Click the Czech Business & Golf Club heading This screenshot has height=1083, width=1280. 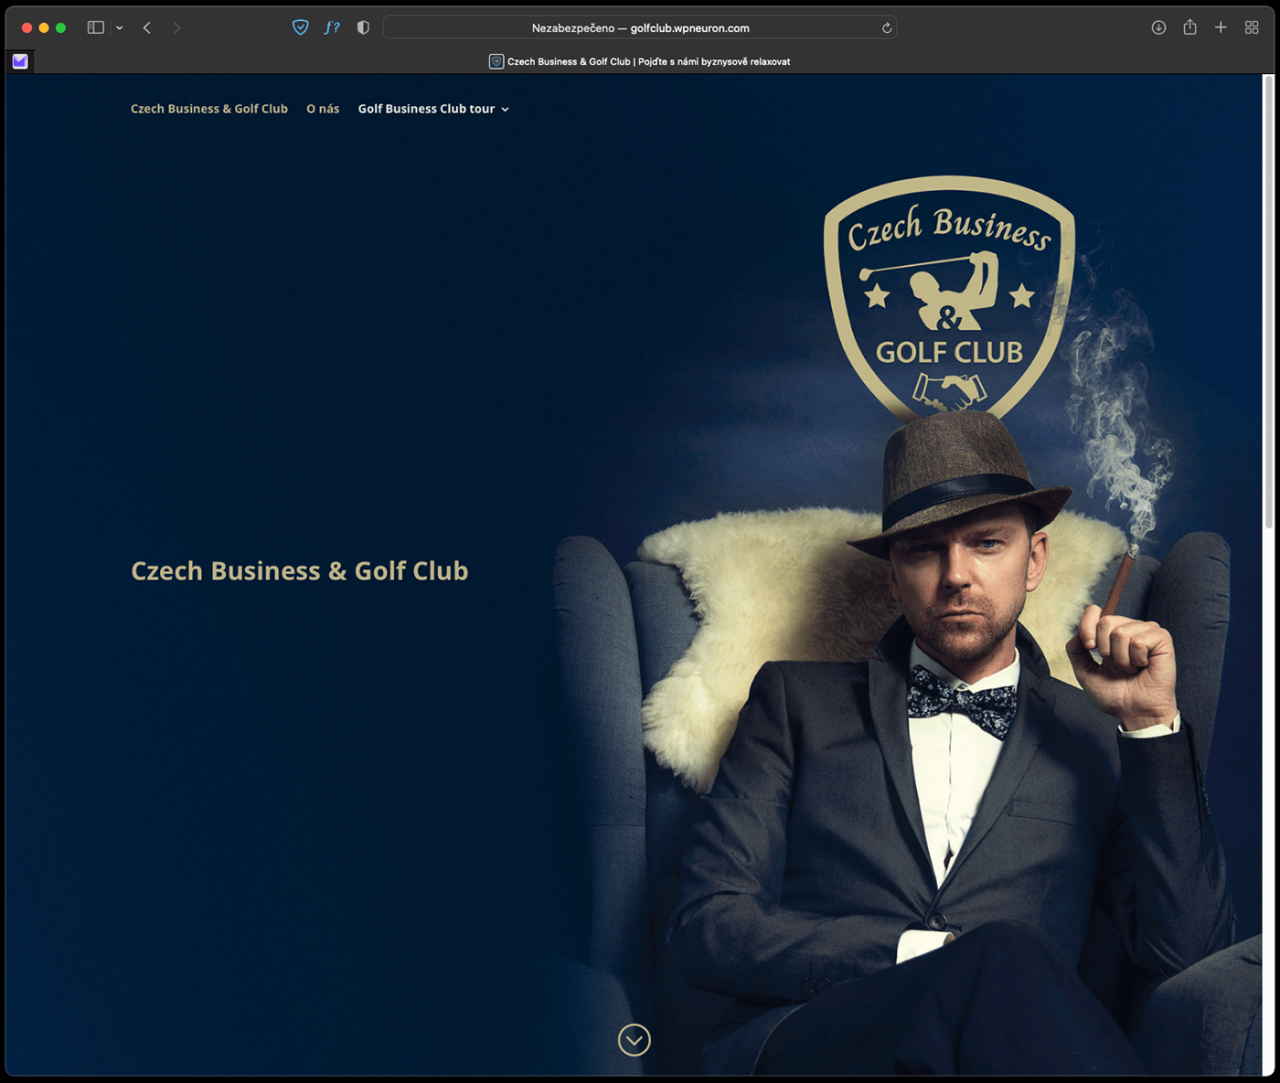[300, 571]
